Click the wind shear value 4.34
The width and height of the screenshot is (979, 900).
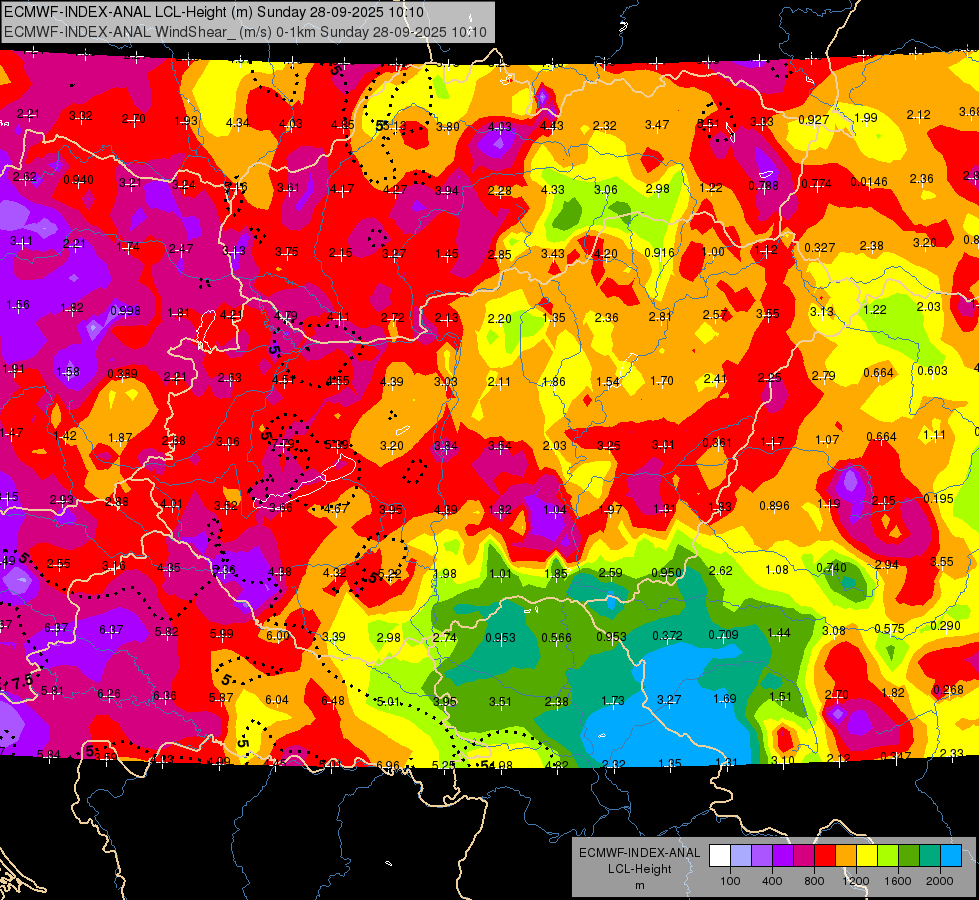[237, 123]
